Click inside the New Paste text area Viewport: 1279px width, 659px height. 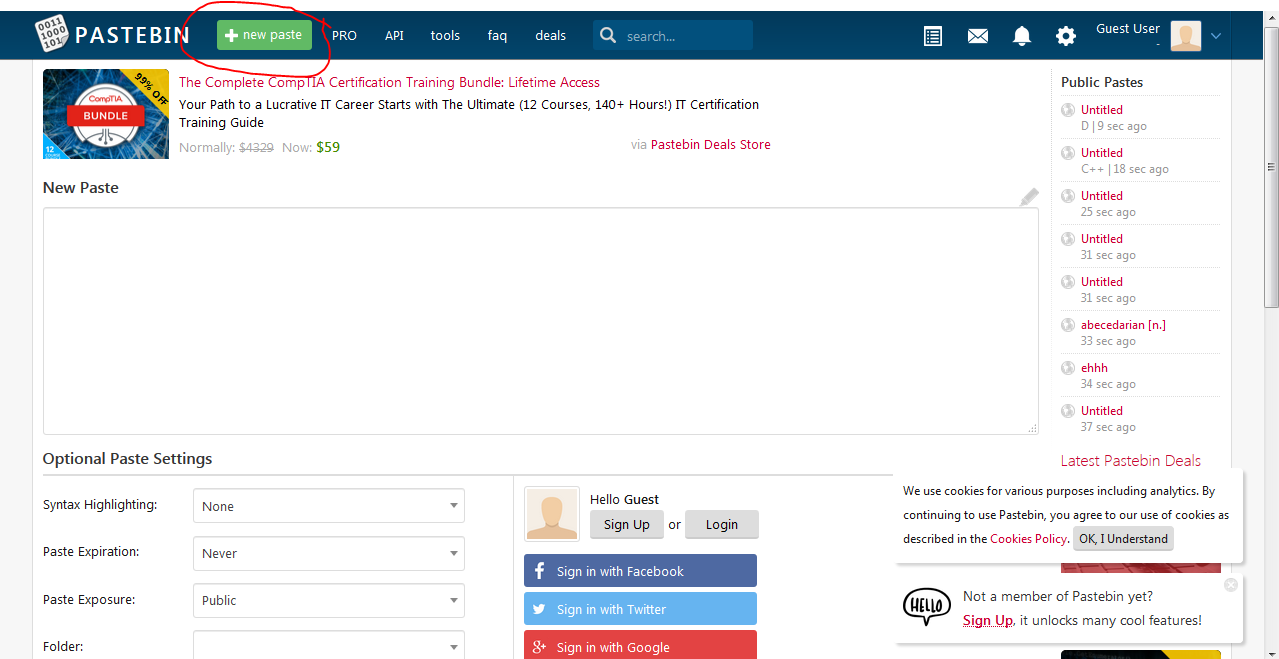540,321
